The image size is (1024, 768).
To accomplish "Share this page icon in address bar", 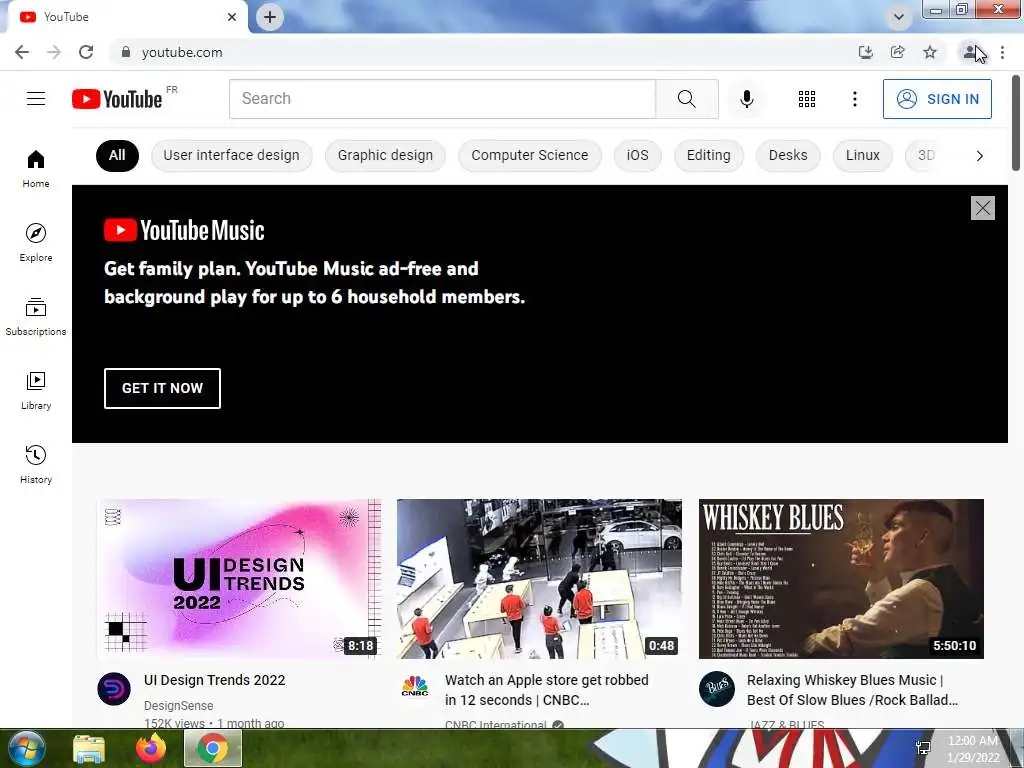I will click(x=897, y=52).
